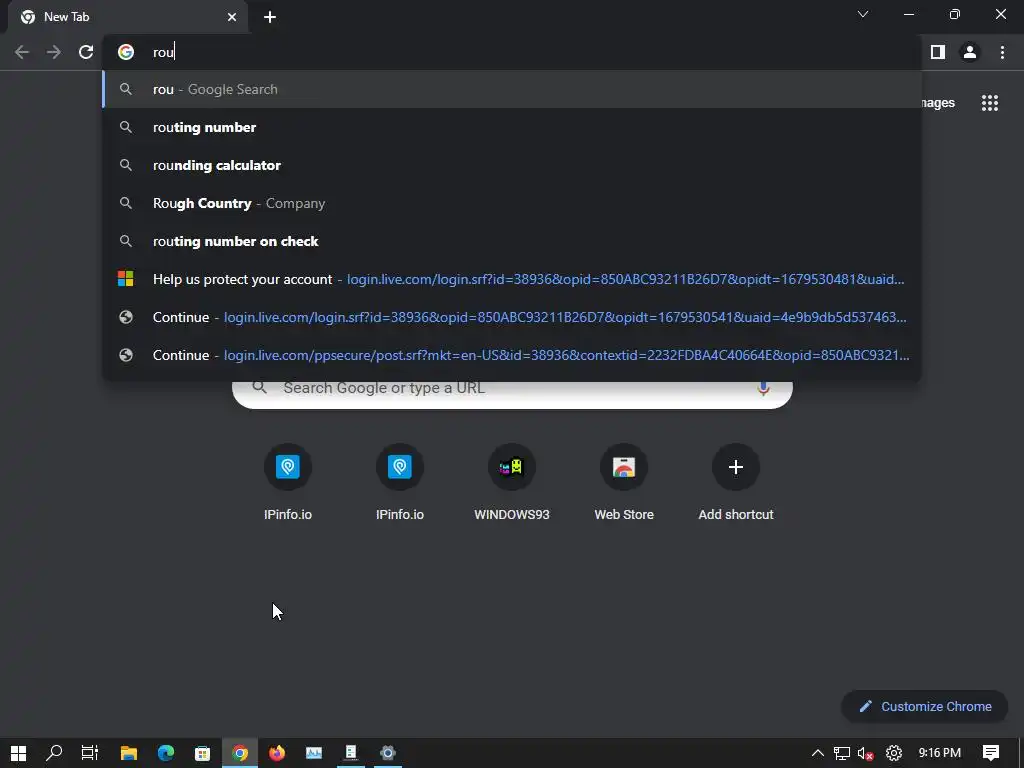This screenshot has width=1024, height=768.
Task: Open 'Help us protect your account' suggestion
Action: click(x=512, y=279)
